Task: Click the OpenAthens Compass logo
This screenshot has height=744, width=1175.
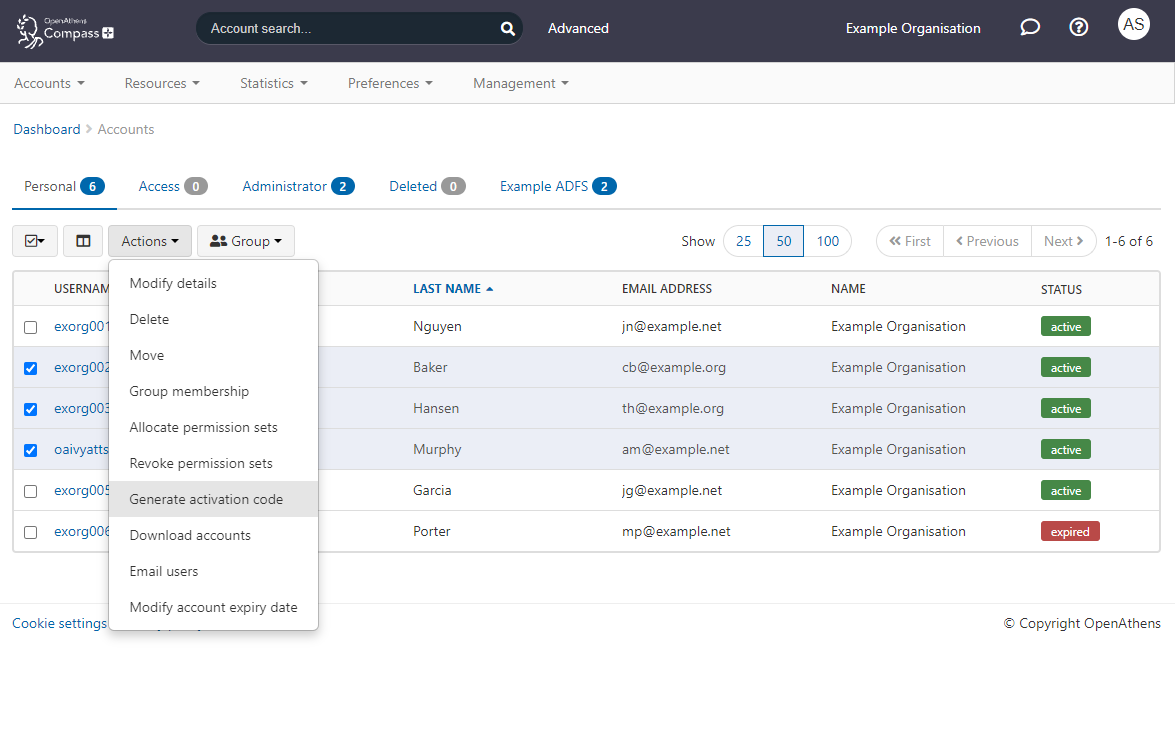Action: (63, 30)
